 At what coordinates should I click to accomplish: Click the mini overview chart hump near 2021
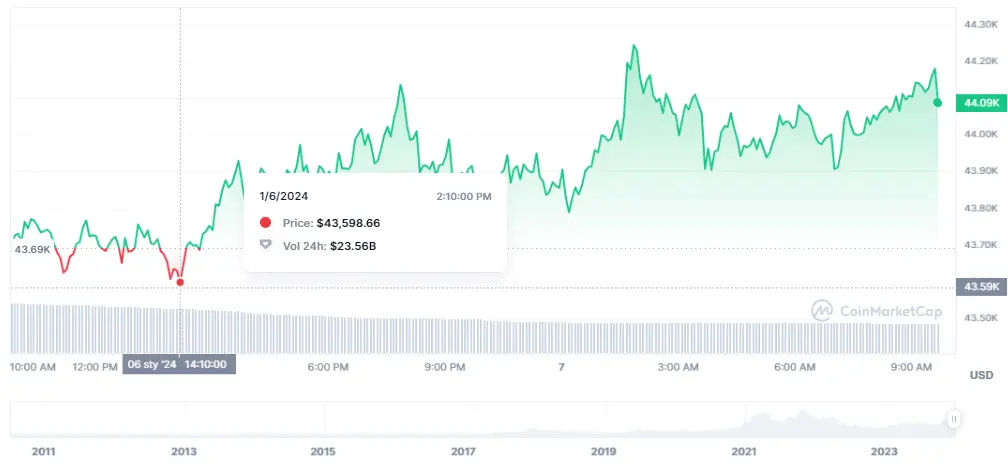click(765, 420)
